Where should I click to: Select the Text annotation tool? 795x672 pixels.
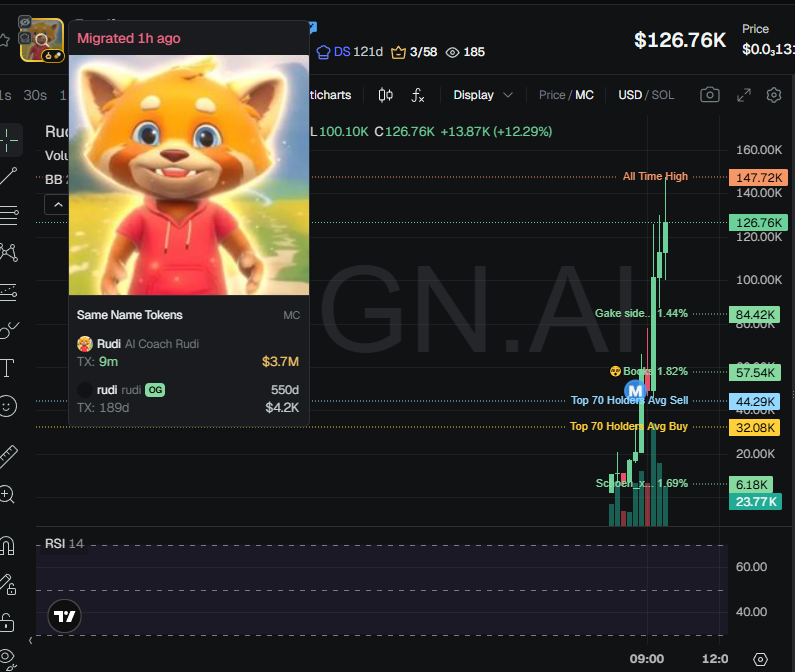pyautogui.click(x=7, y=368)
